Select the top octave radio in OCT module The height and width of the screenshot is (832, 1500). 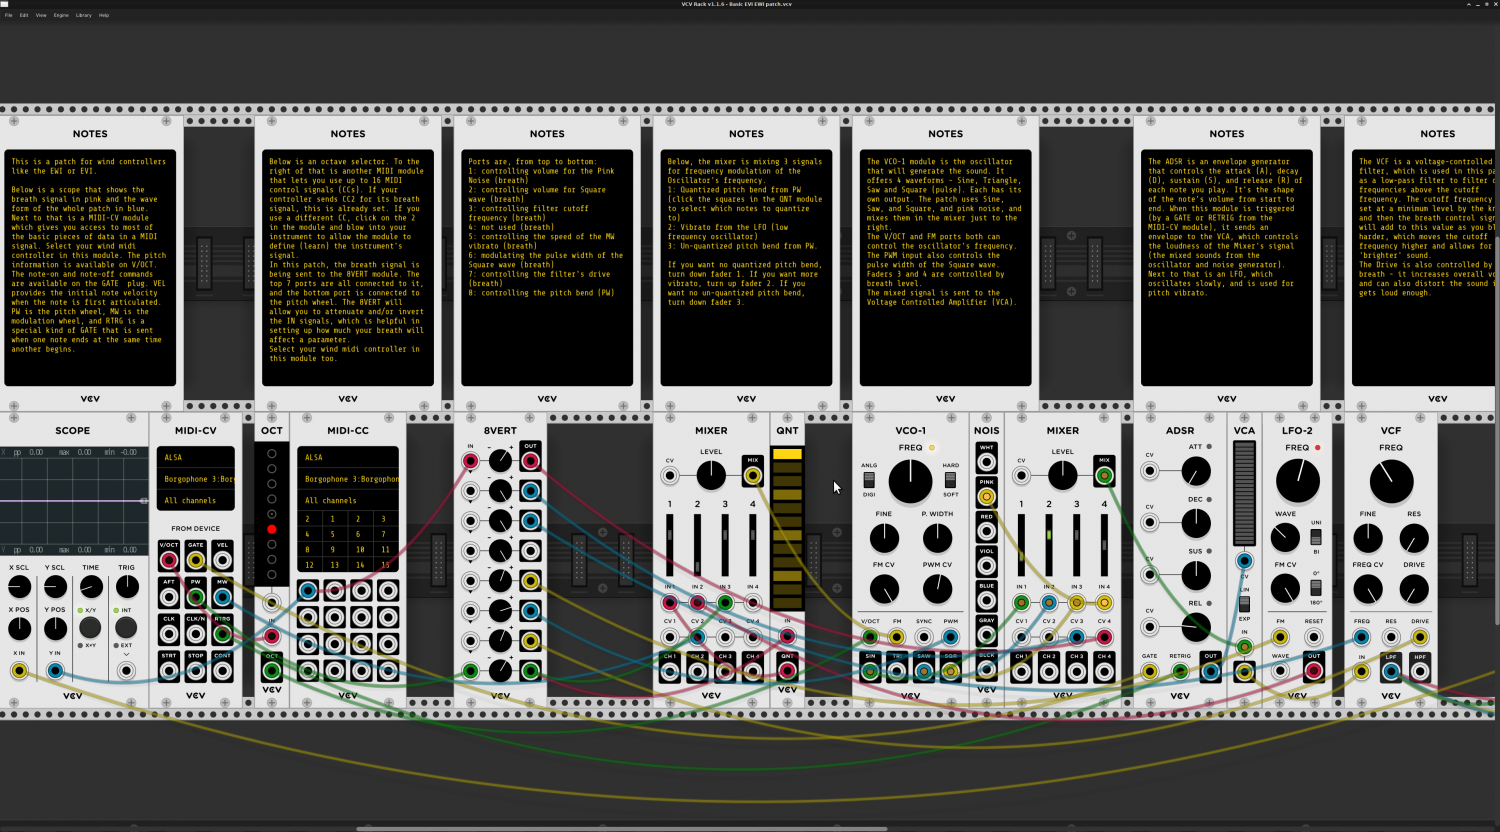(x=272, y=454)
